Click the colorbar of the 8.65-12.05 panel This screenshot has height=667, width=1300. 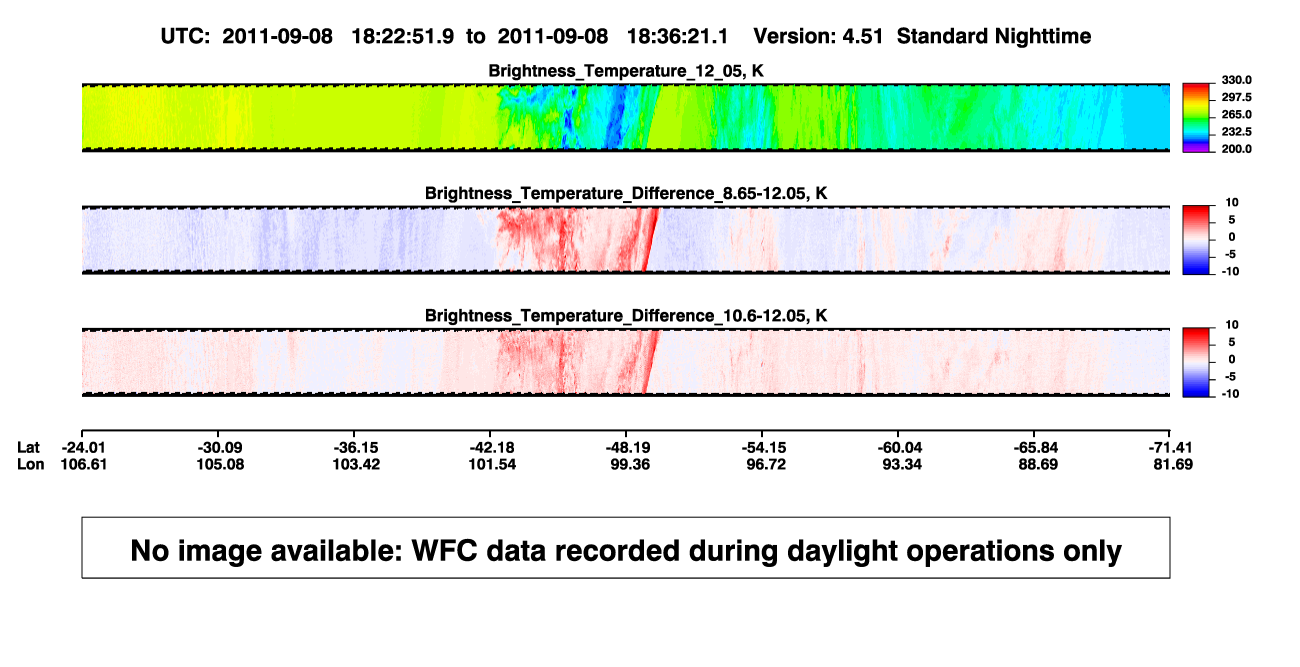(x=1196, y=240)
